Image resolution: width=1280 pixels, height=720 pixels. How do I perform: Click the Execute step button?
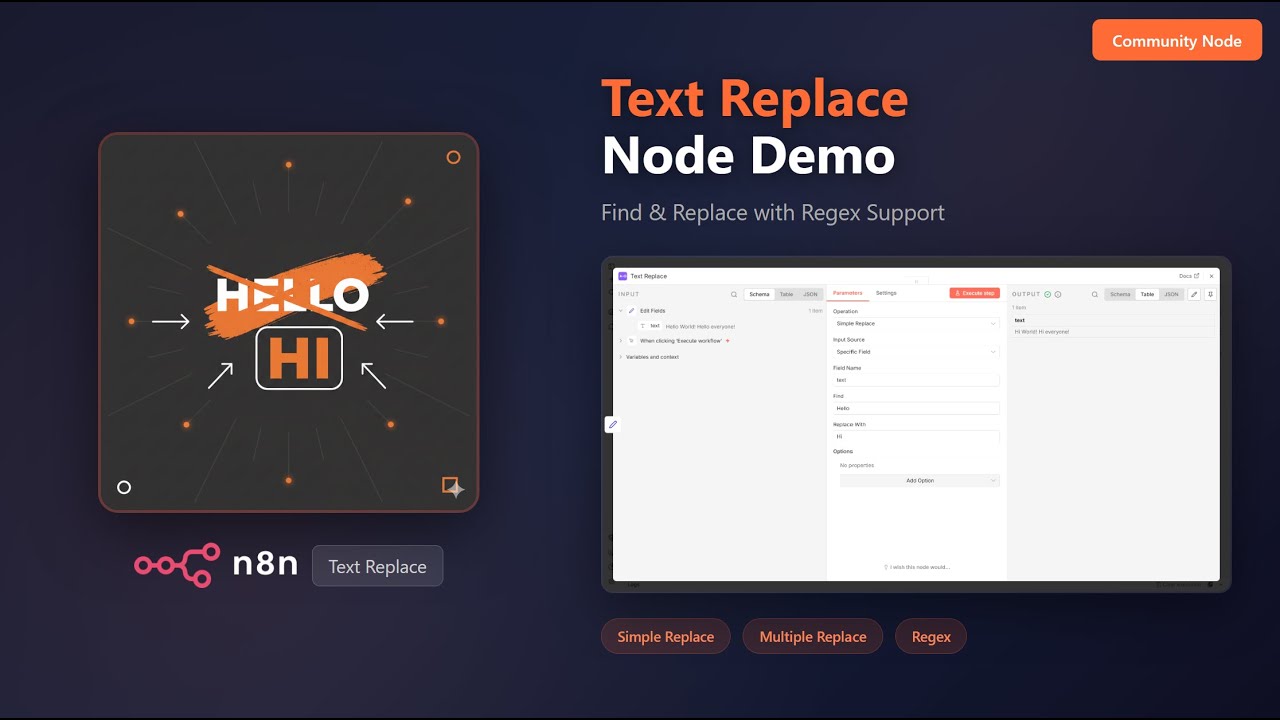coord(974,293)
